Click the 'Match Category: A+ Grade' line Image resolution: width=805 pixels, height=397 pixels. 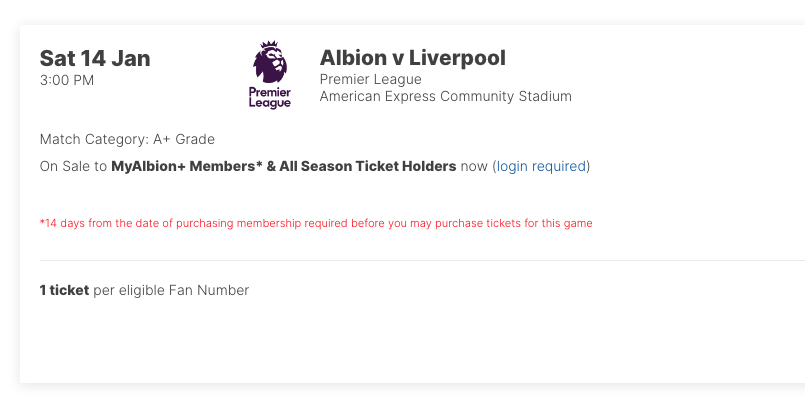click(x=127, y=139)
